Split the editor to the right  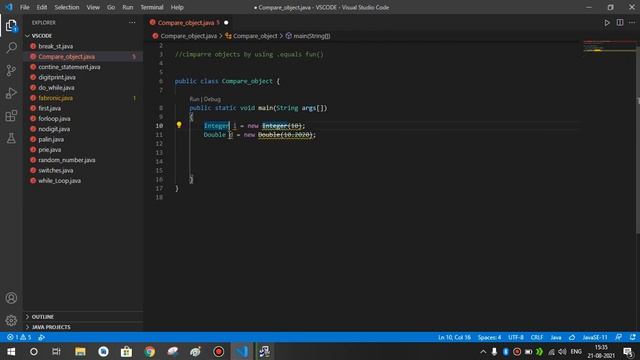point(620,23)
